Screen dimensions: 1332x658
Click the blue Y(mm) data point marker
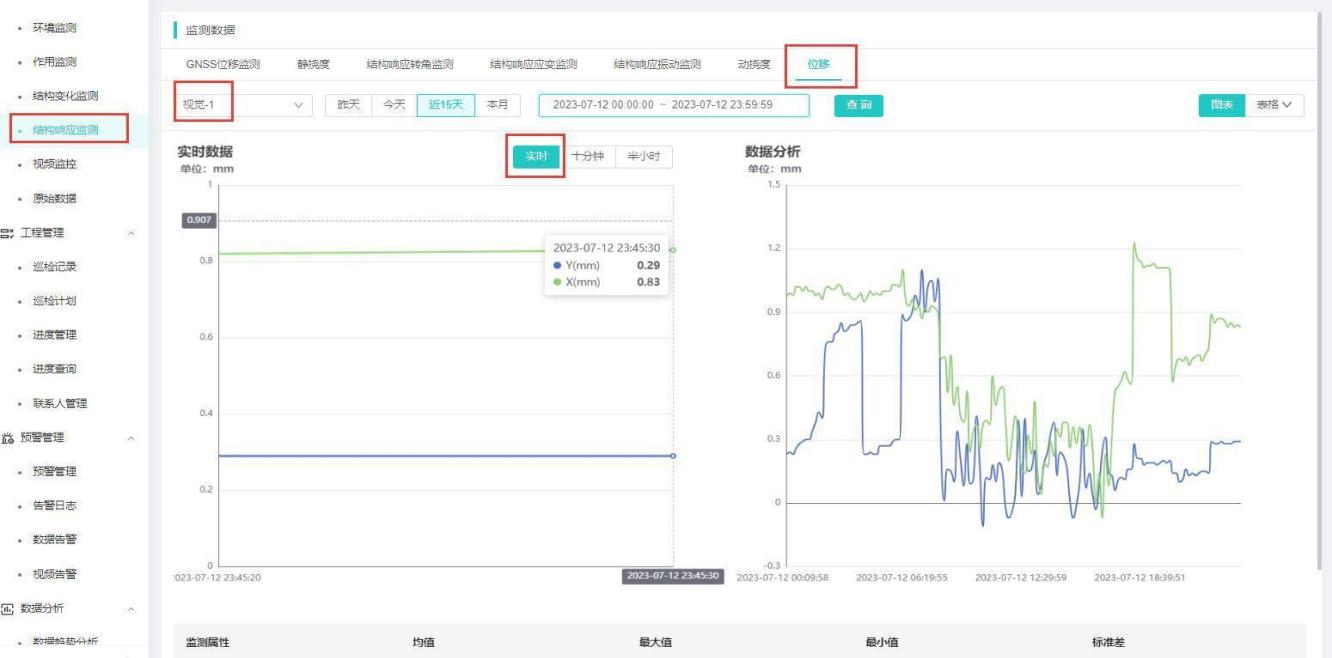point(673,456)
